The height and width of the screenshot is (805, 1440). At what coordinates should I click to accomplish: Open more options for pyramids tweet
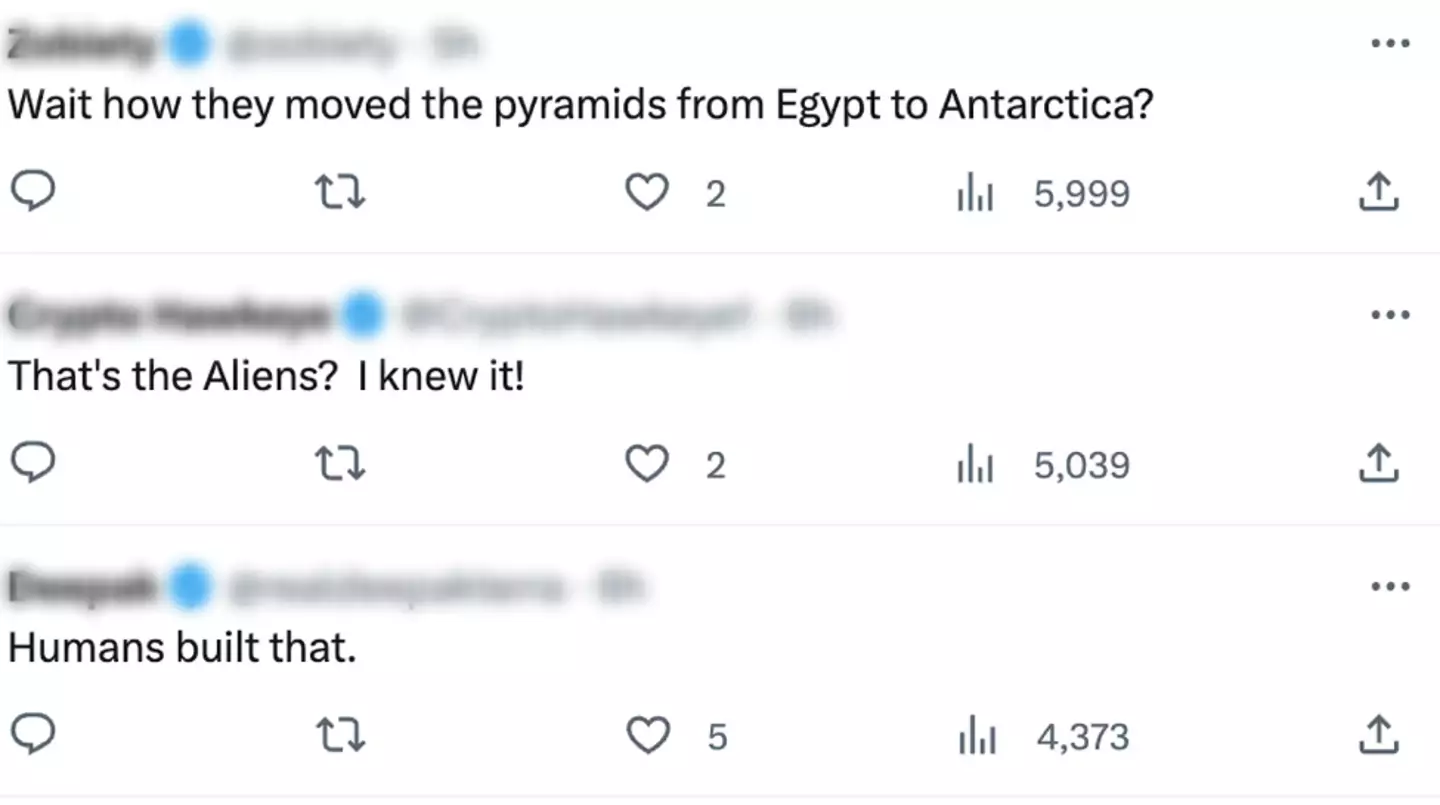[x=1390, y=43]
